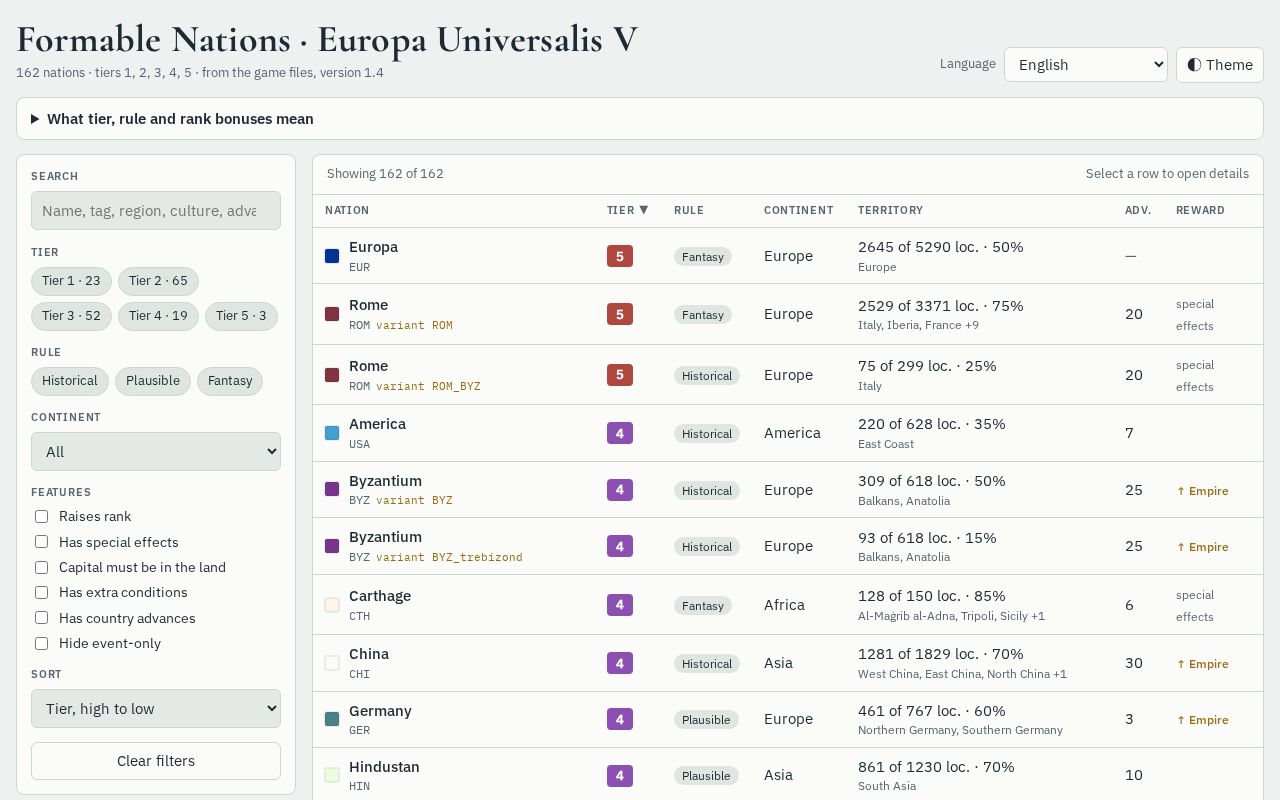Filter by Tier 4 · 19 chip
This screenshot has width=1280, height=800.
(158, 316)
